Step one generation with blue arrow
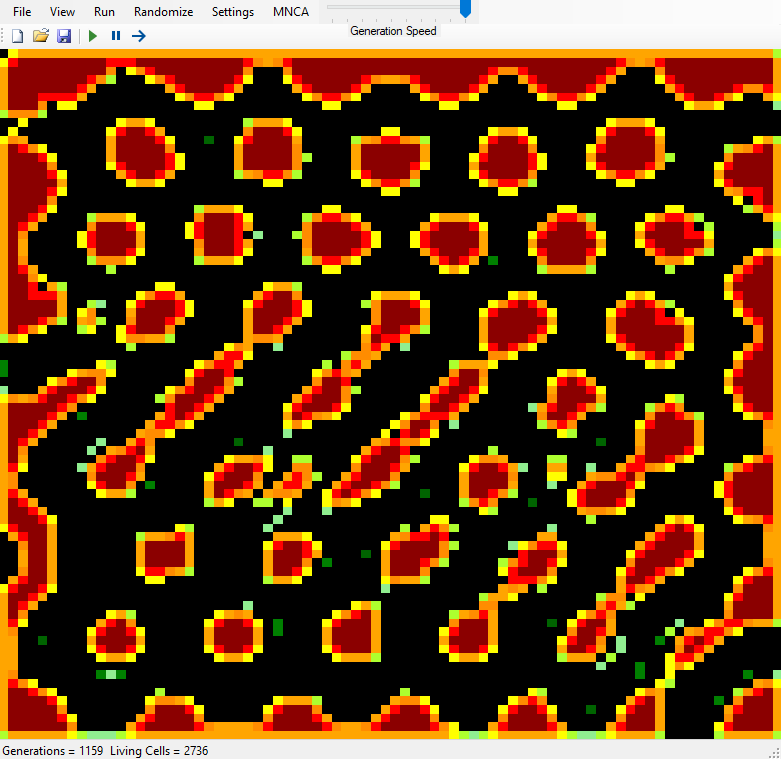781x759 pixels. pos(139,36)
